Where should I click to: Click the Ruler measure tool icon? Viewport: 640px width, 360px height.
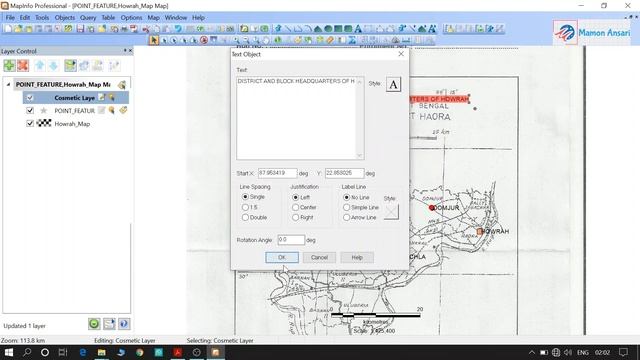406,40
